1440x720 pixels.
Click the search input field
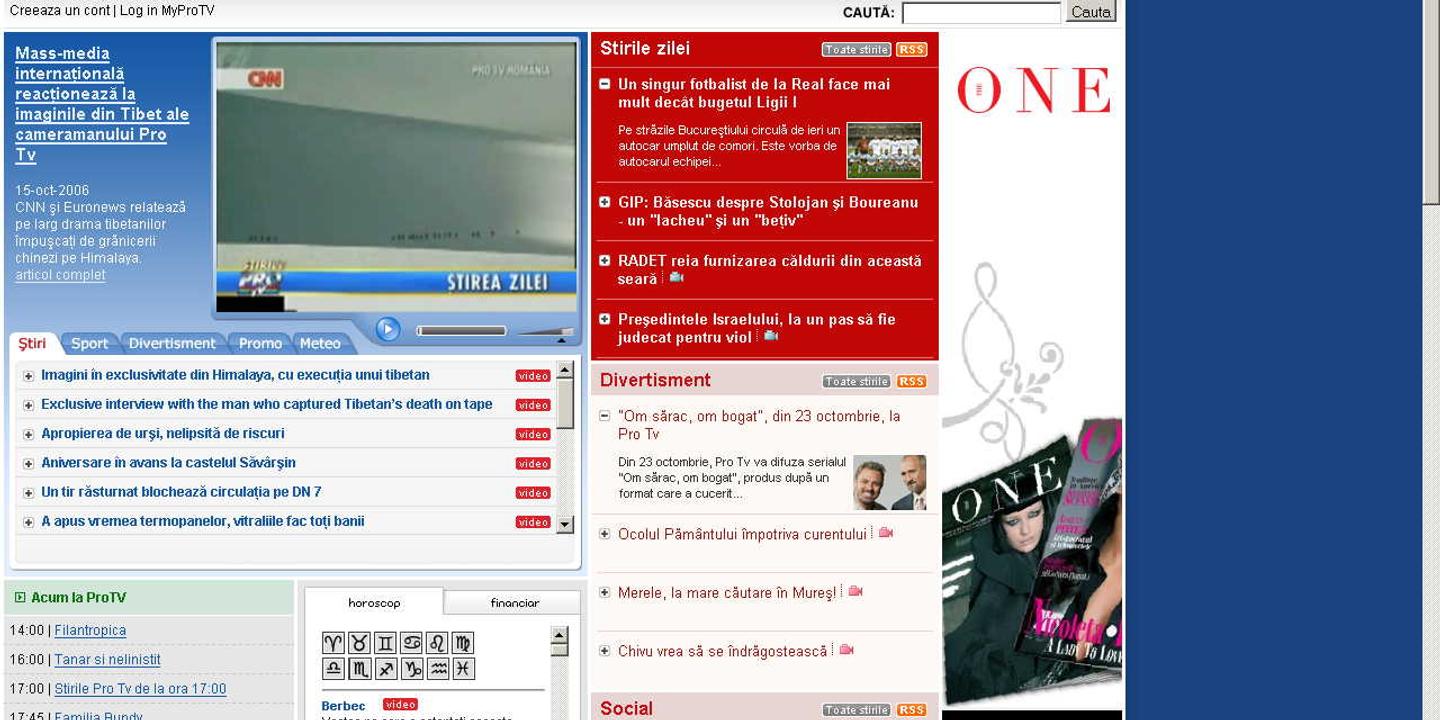981,13
